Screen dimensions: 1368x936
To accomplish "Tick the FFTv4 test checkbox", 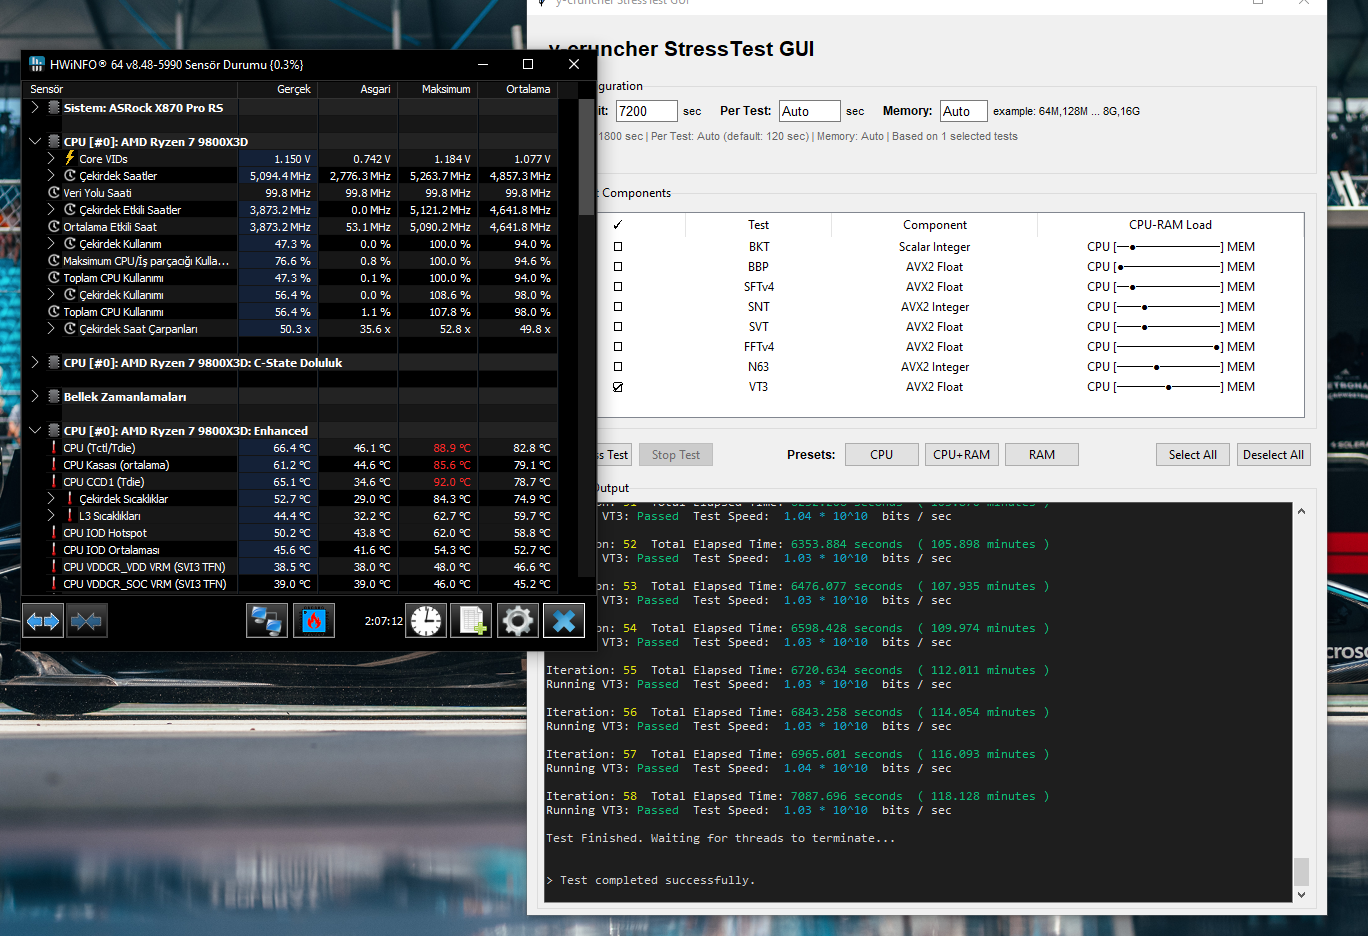I will point(618,347).
